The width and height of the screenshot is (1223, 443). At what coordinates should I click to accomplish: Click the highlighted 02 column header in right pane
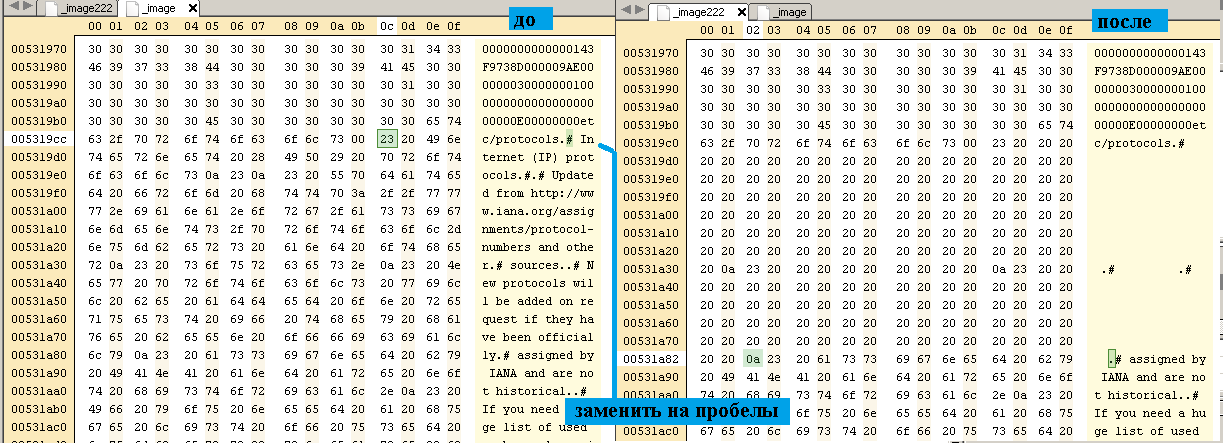pos(752,30)
